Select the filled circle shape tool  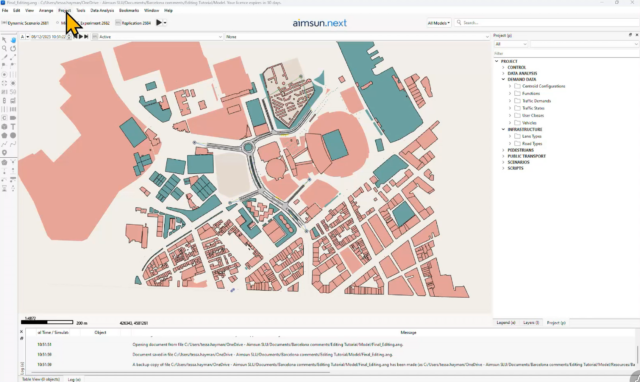[x=13, y=135]
